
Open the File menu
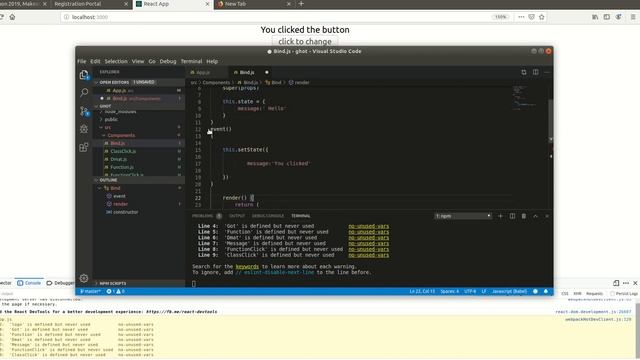point(82,61)
